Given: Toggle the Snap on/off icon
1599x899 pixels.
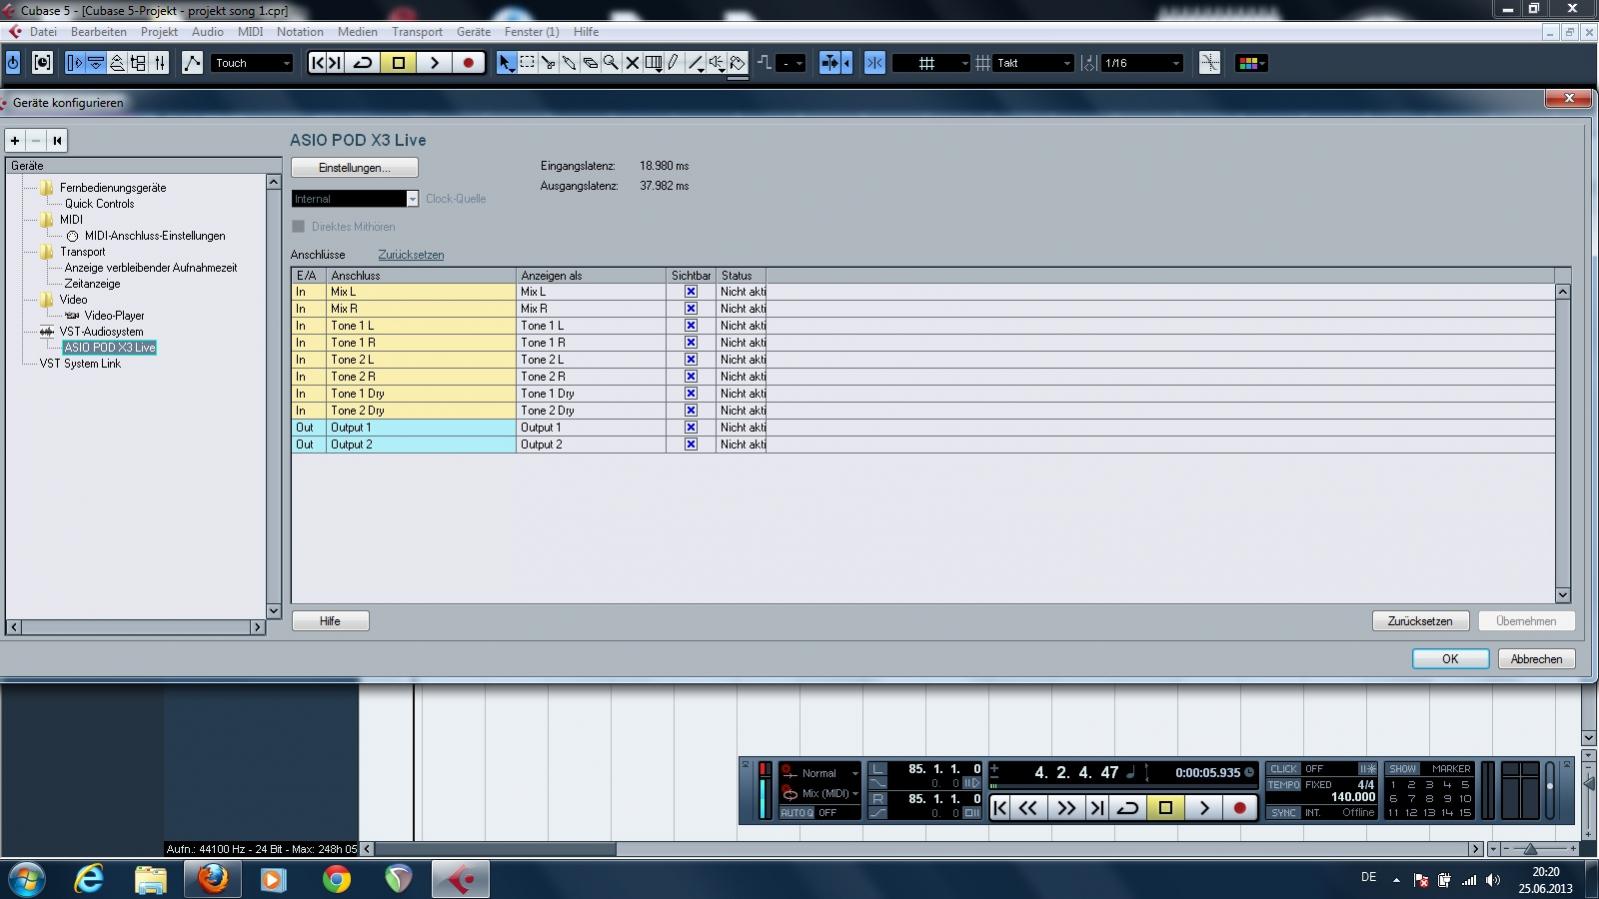Looking at the screenshot, I should 874,63.
